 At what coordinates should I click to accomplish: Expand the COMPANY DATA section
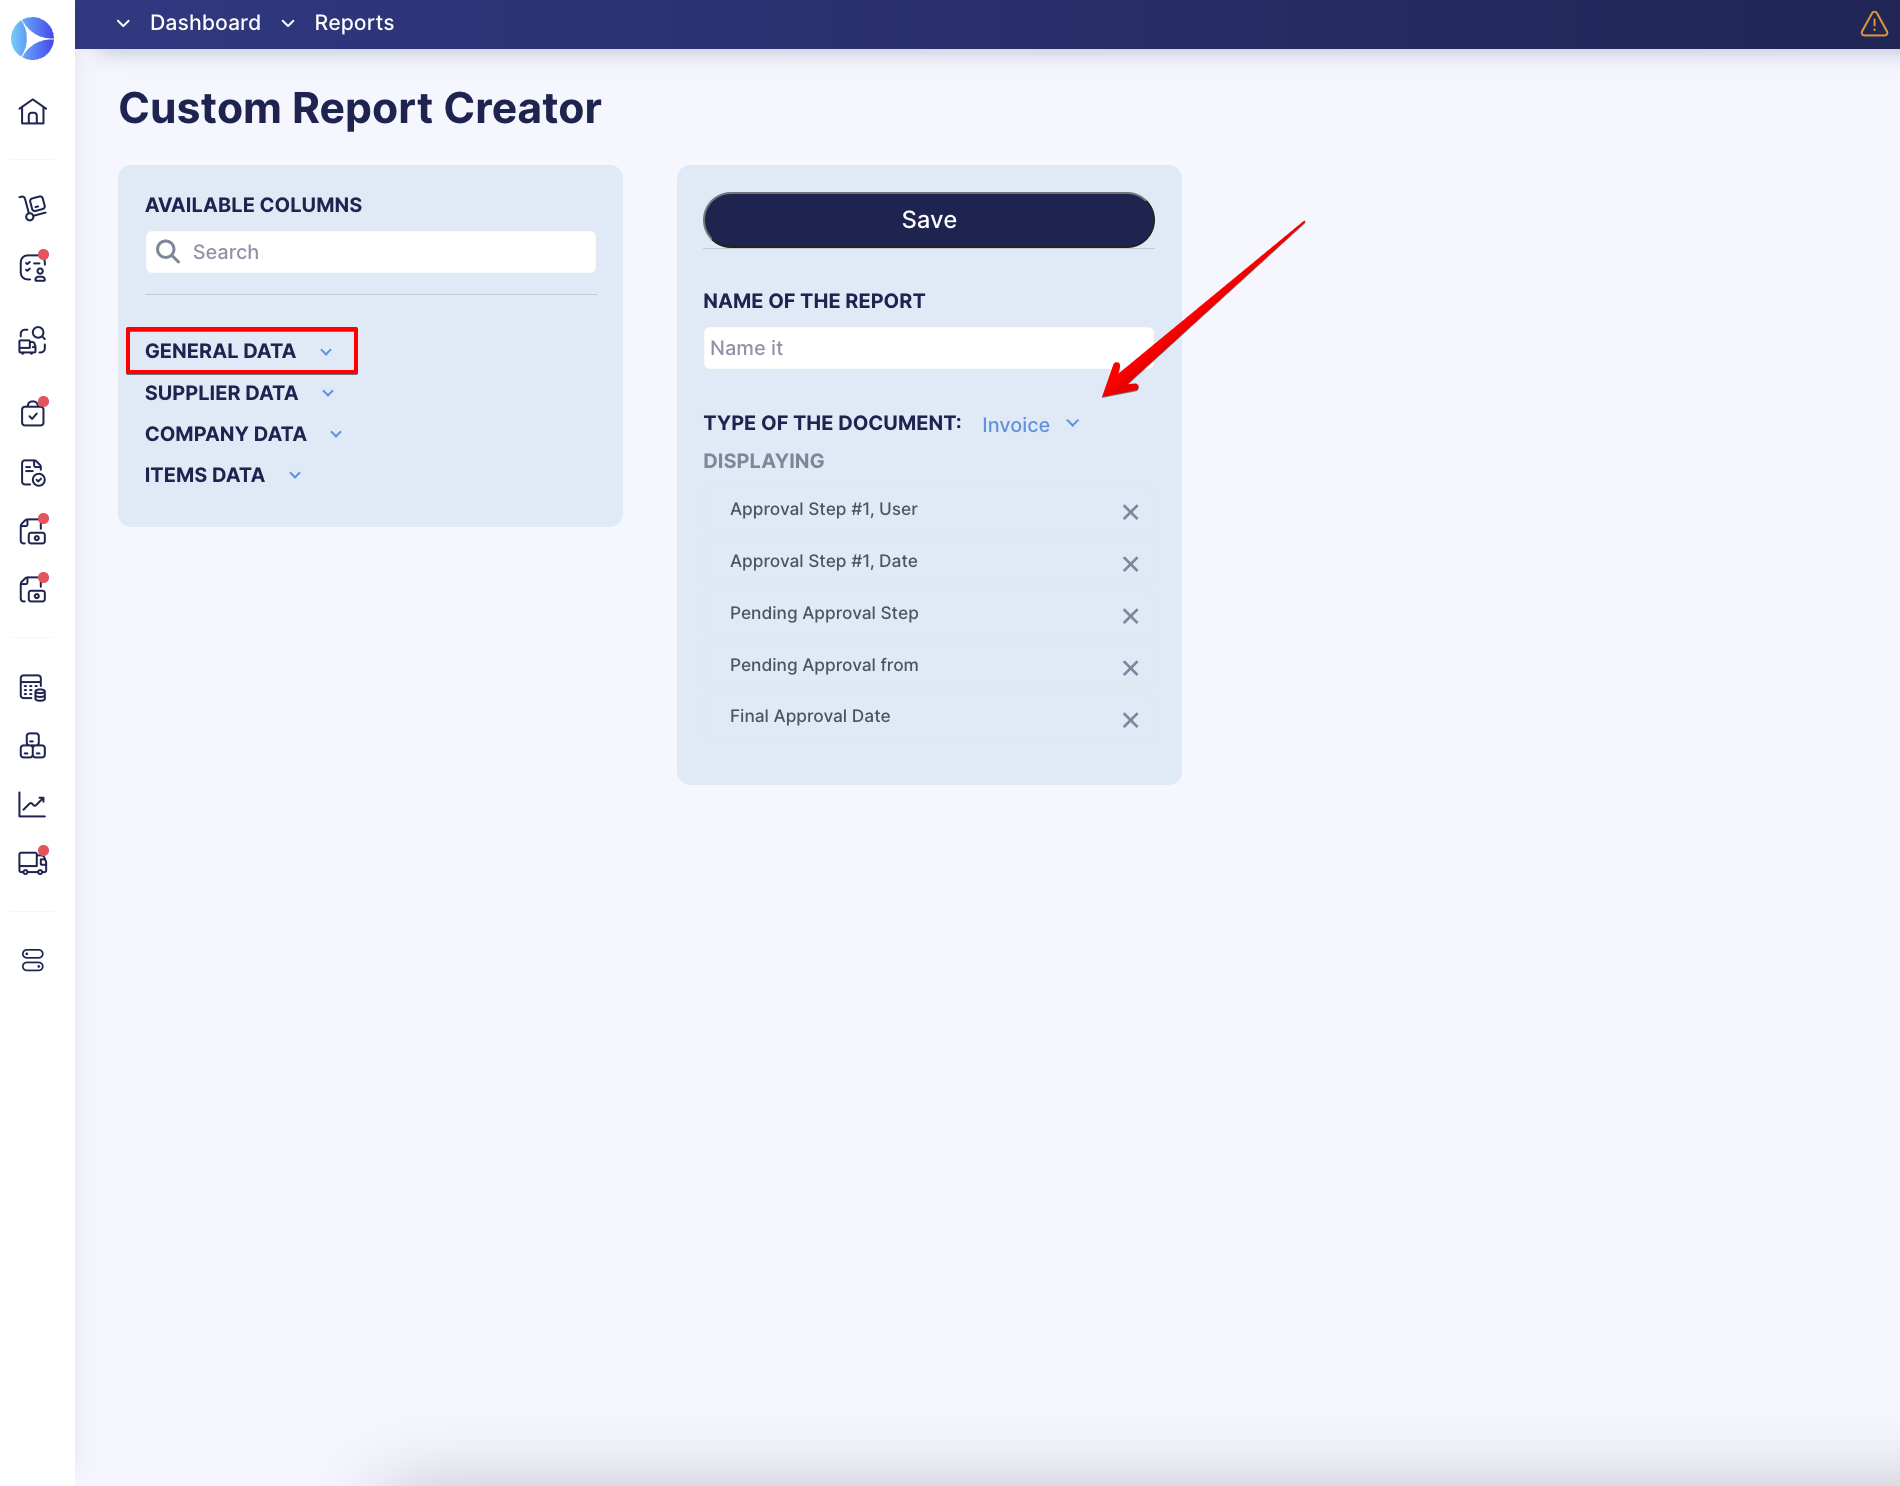click(244, 434)
